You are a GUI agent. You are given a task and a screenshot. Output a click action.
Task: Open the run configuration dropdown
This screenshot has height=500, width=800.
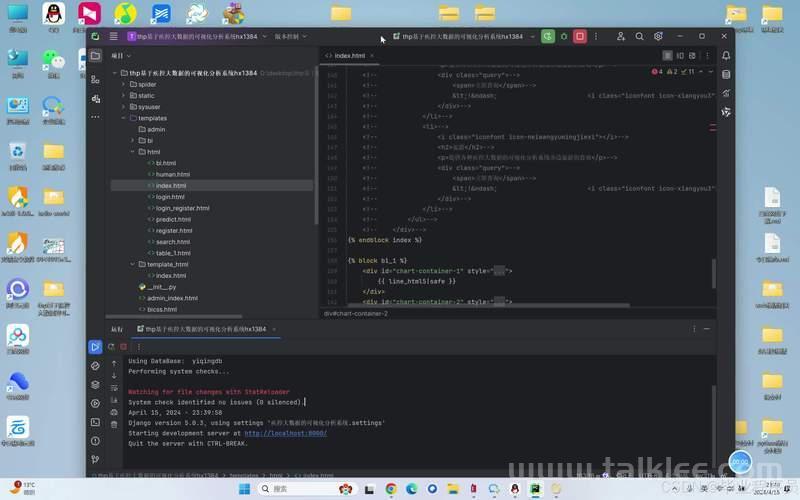click(x=463, y=36)
